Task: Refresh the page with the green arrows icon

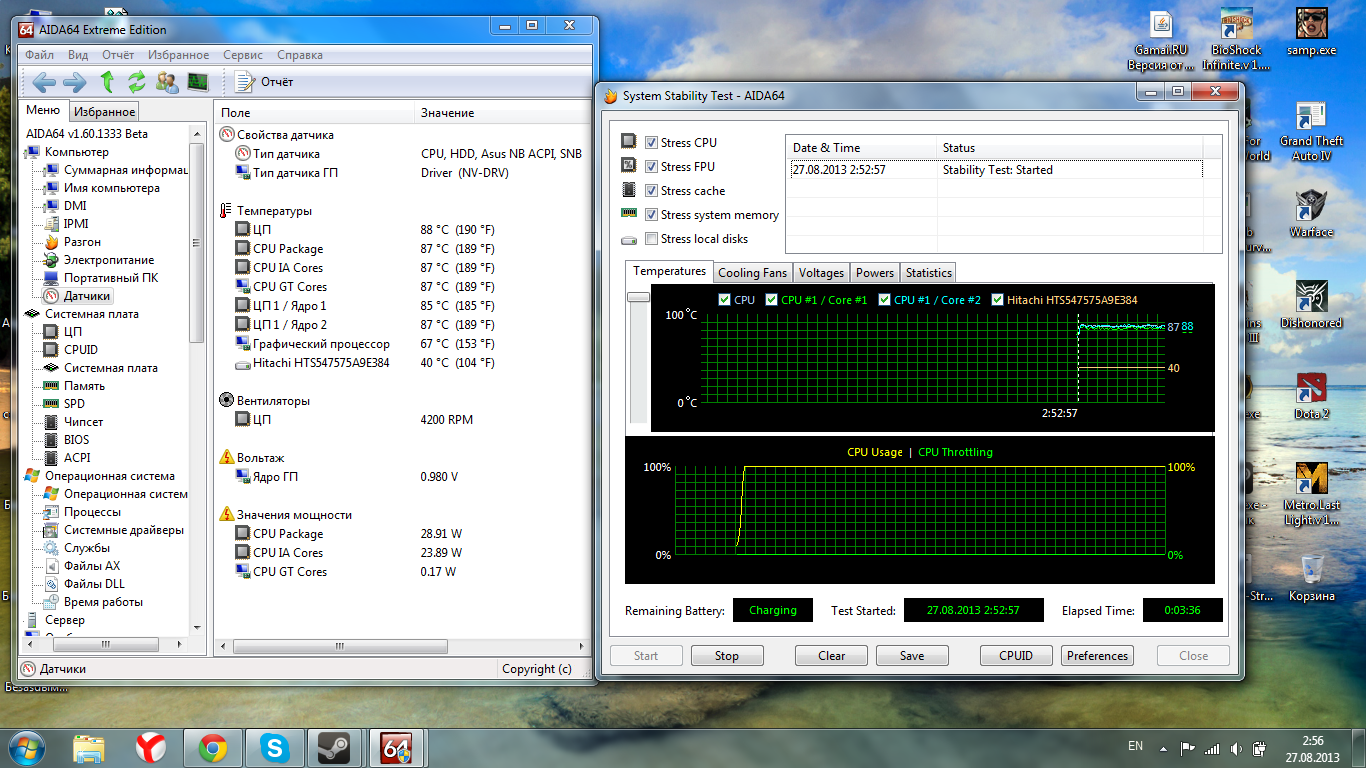Action: pyautogui.click(x=136, y=82)
